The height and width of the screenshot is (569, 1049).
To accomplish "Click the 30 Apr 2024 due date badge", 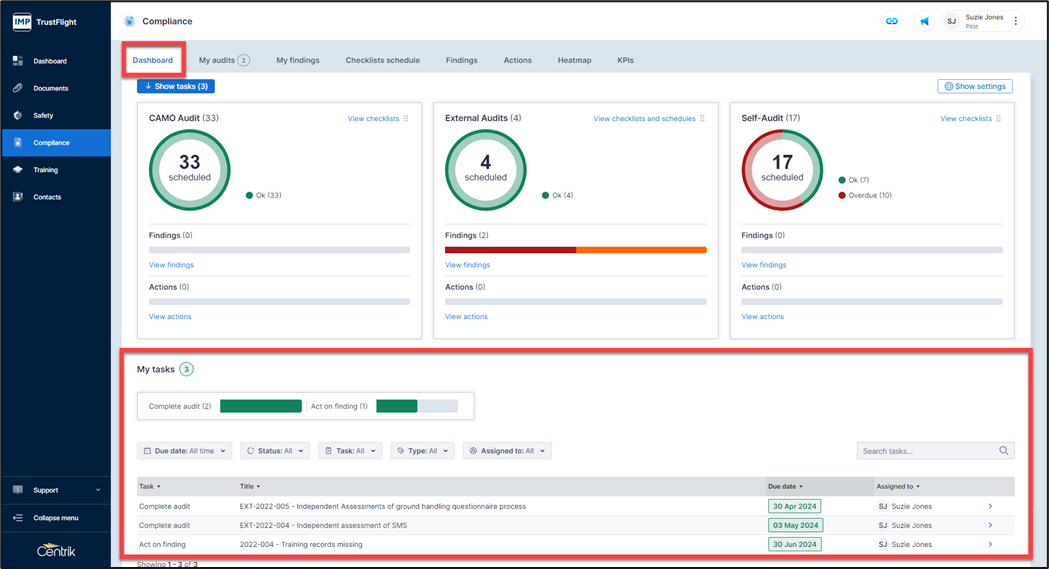I will click(794, 506).
